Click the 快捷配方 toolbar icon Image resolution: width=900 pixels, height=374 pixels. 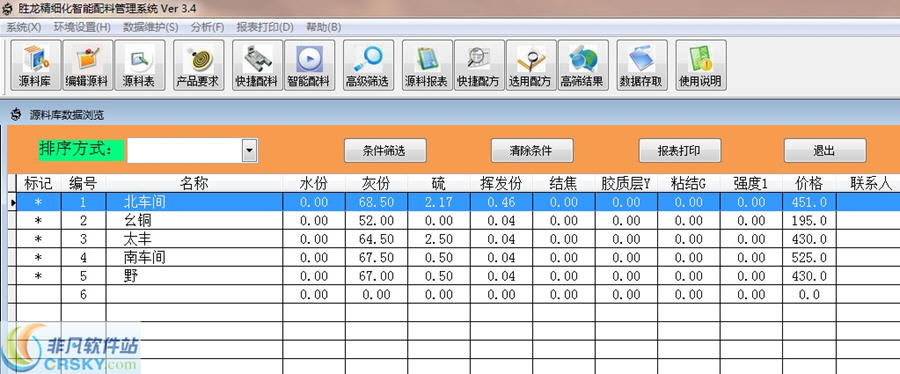click(479, 65)
